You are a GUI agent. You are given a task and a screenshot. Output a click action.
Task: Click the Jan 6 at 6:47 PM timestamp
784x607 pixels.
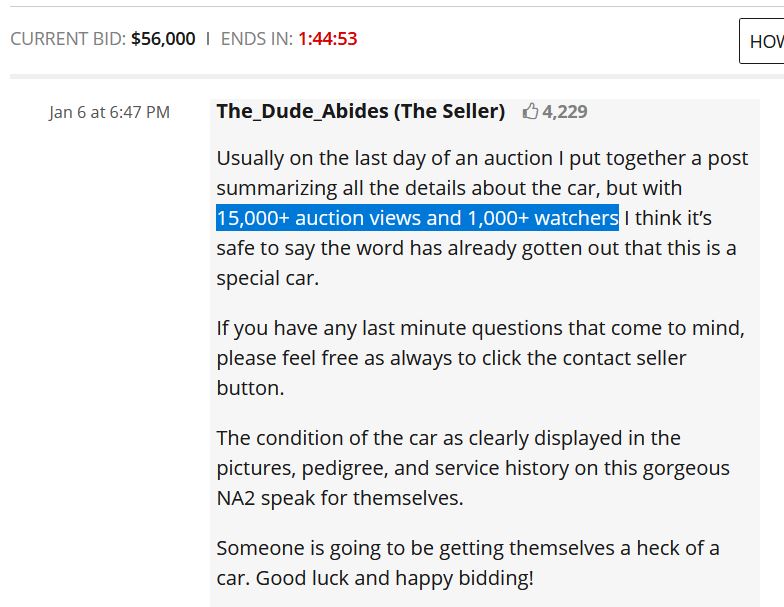(109, 112)
